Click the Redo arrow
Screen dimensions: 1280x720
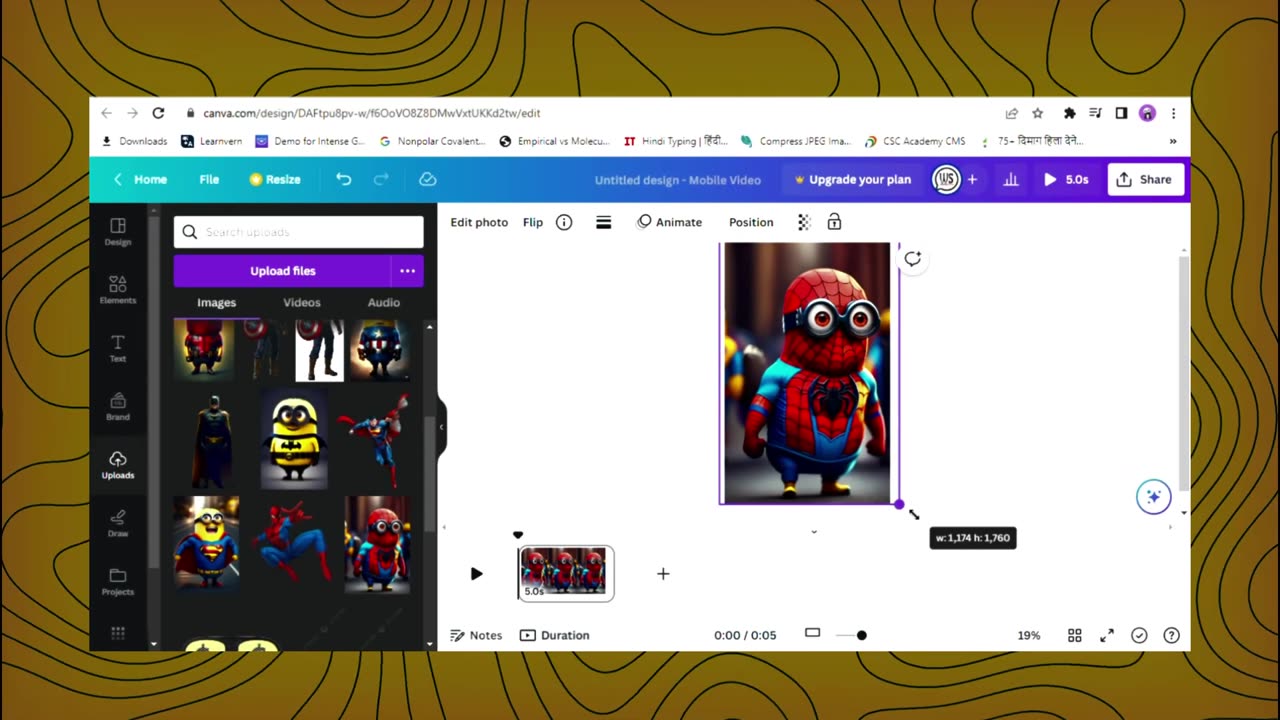(381, 179)
